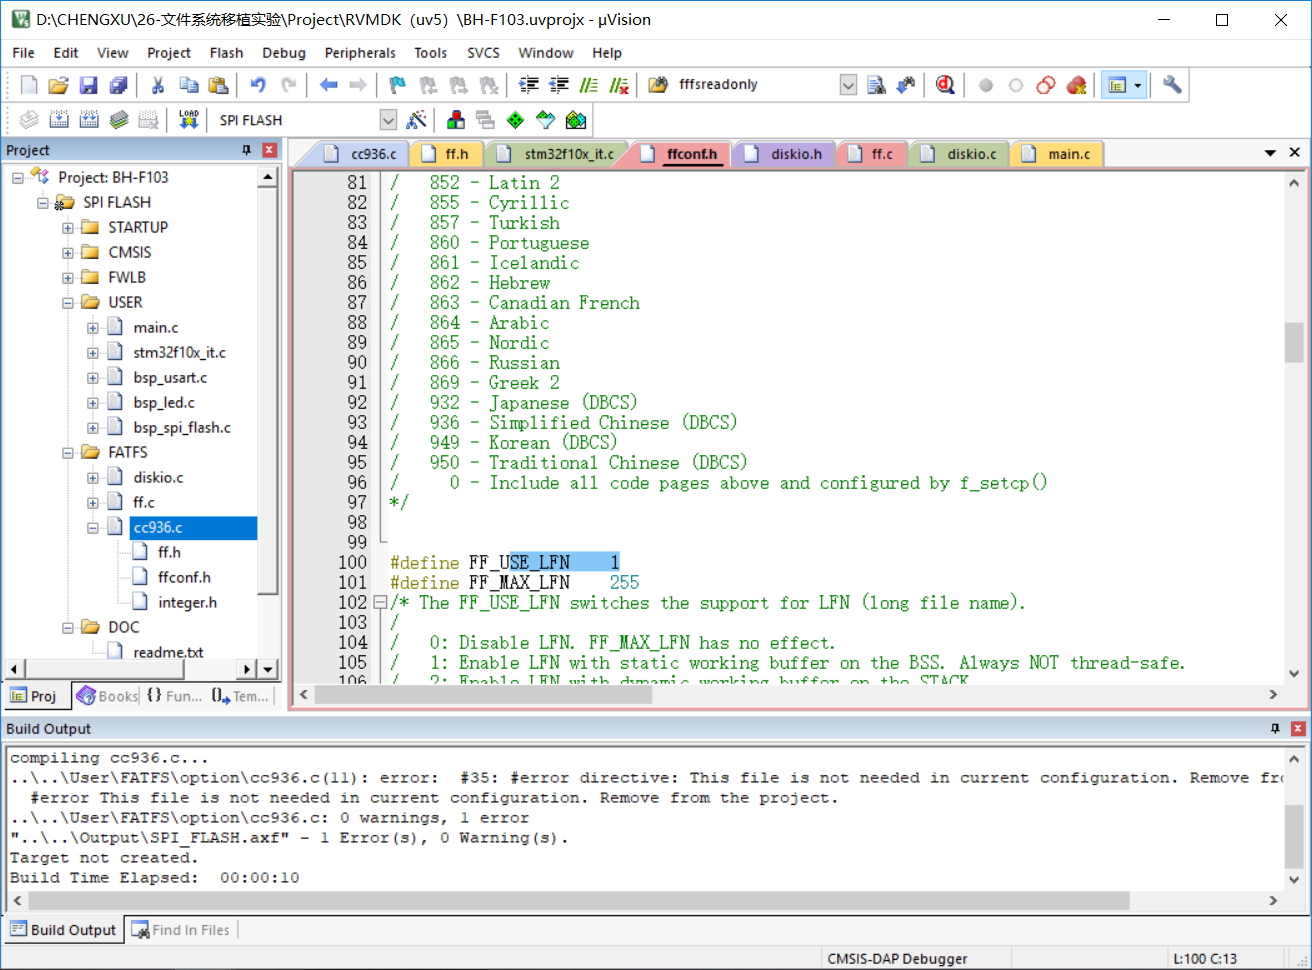Open the Peripherals menu

click(360, 52)
